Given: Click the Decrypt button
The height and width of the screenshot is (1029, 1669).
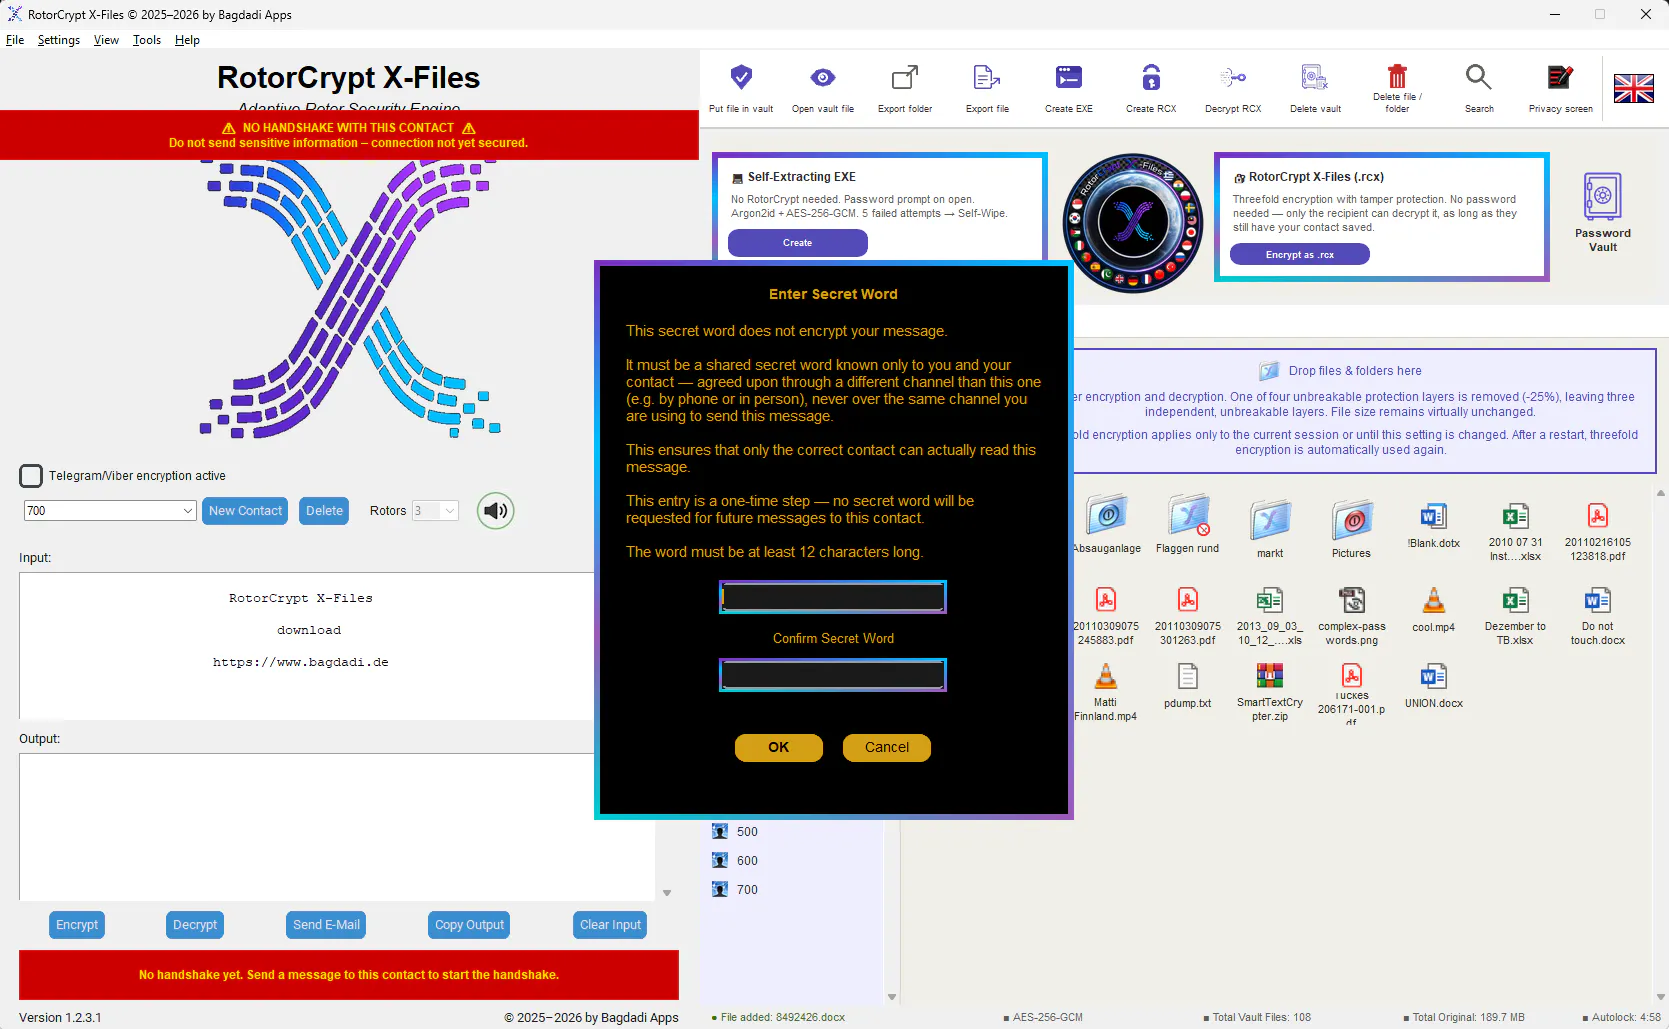Looking at the screenshot, I should [x=195, y=925].
